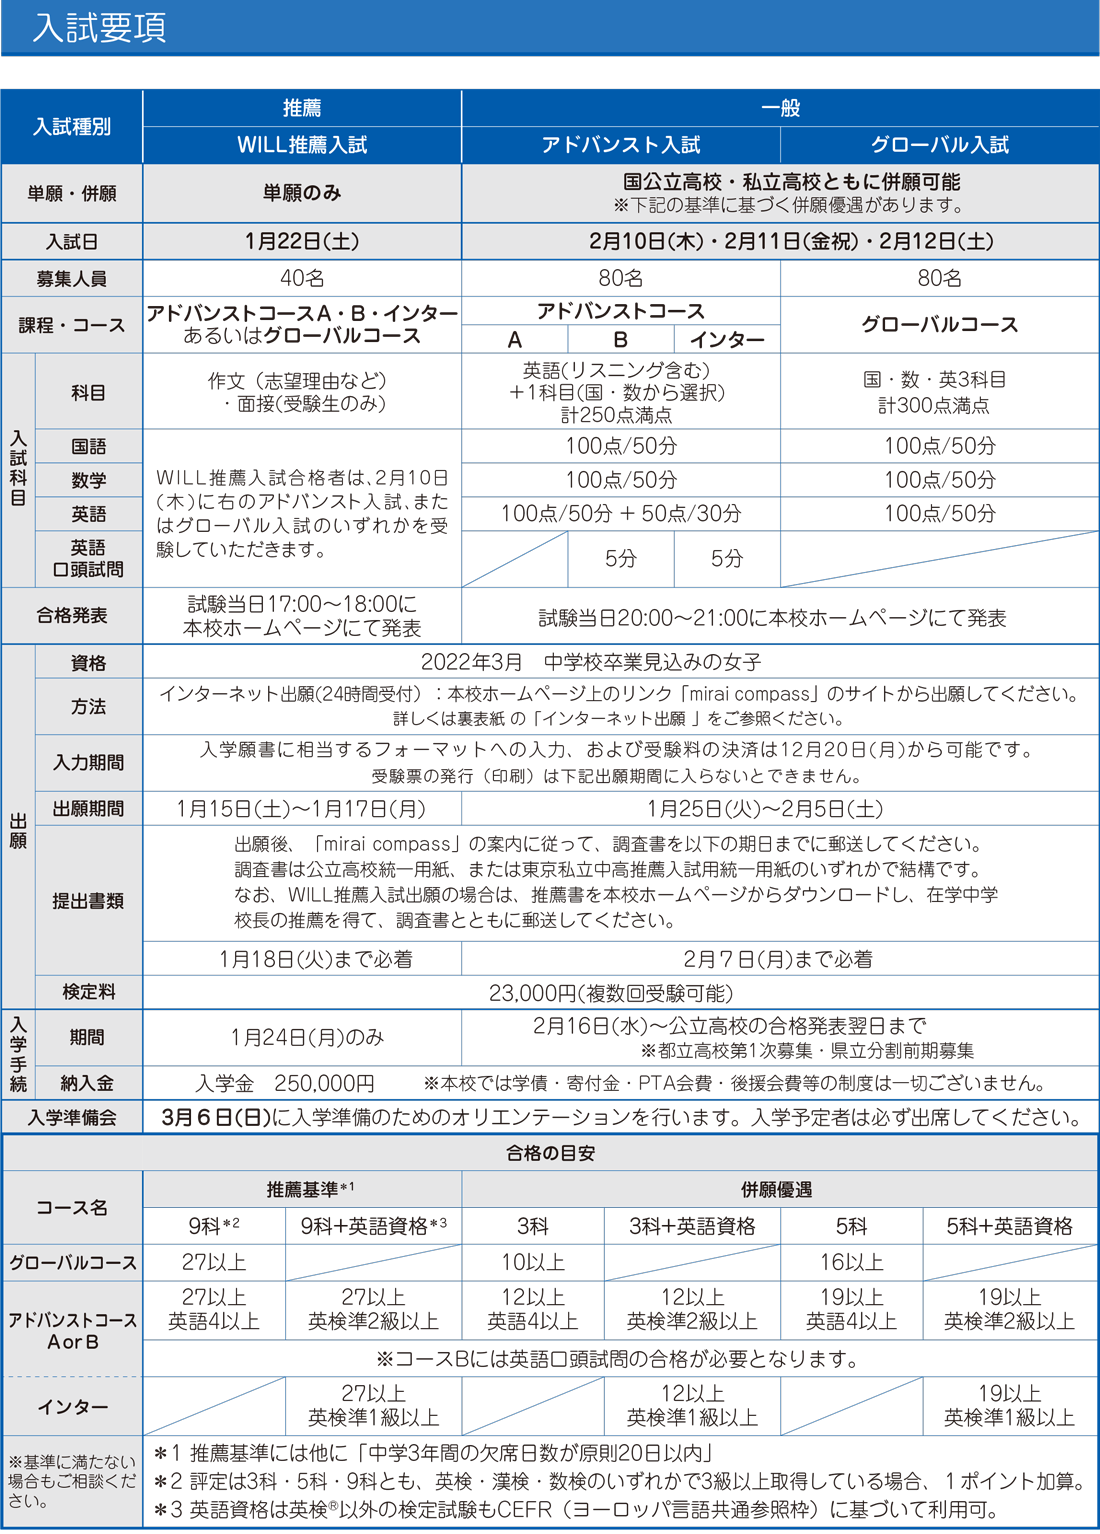Click the インター sub-column under アドバンストコース
1100x1534 pixels.
[727, 340]
